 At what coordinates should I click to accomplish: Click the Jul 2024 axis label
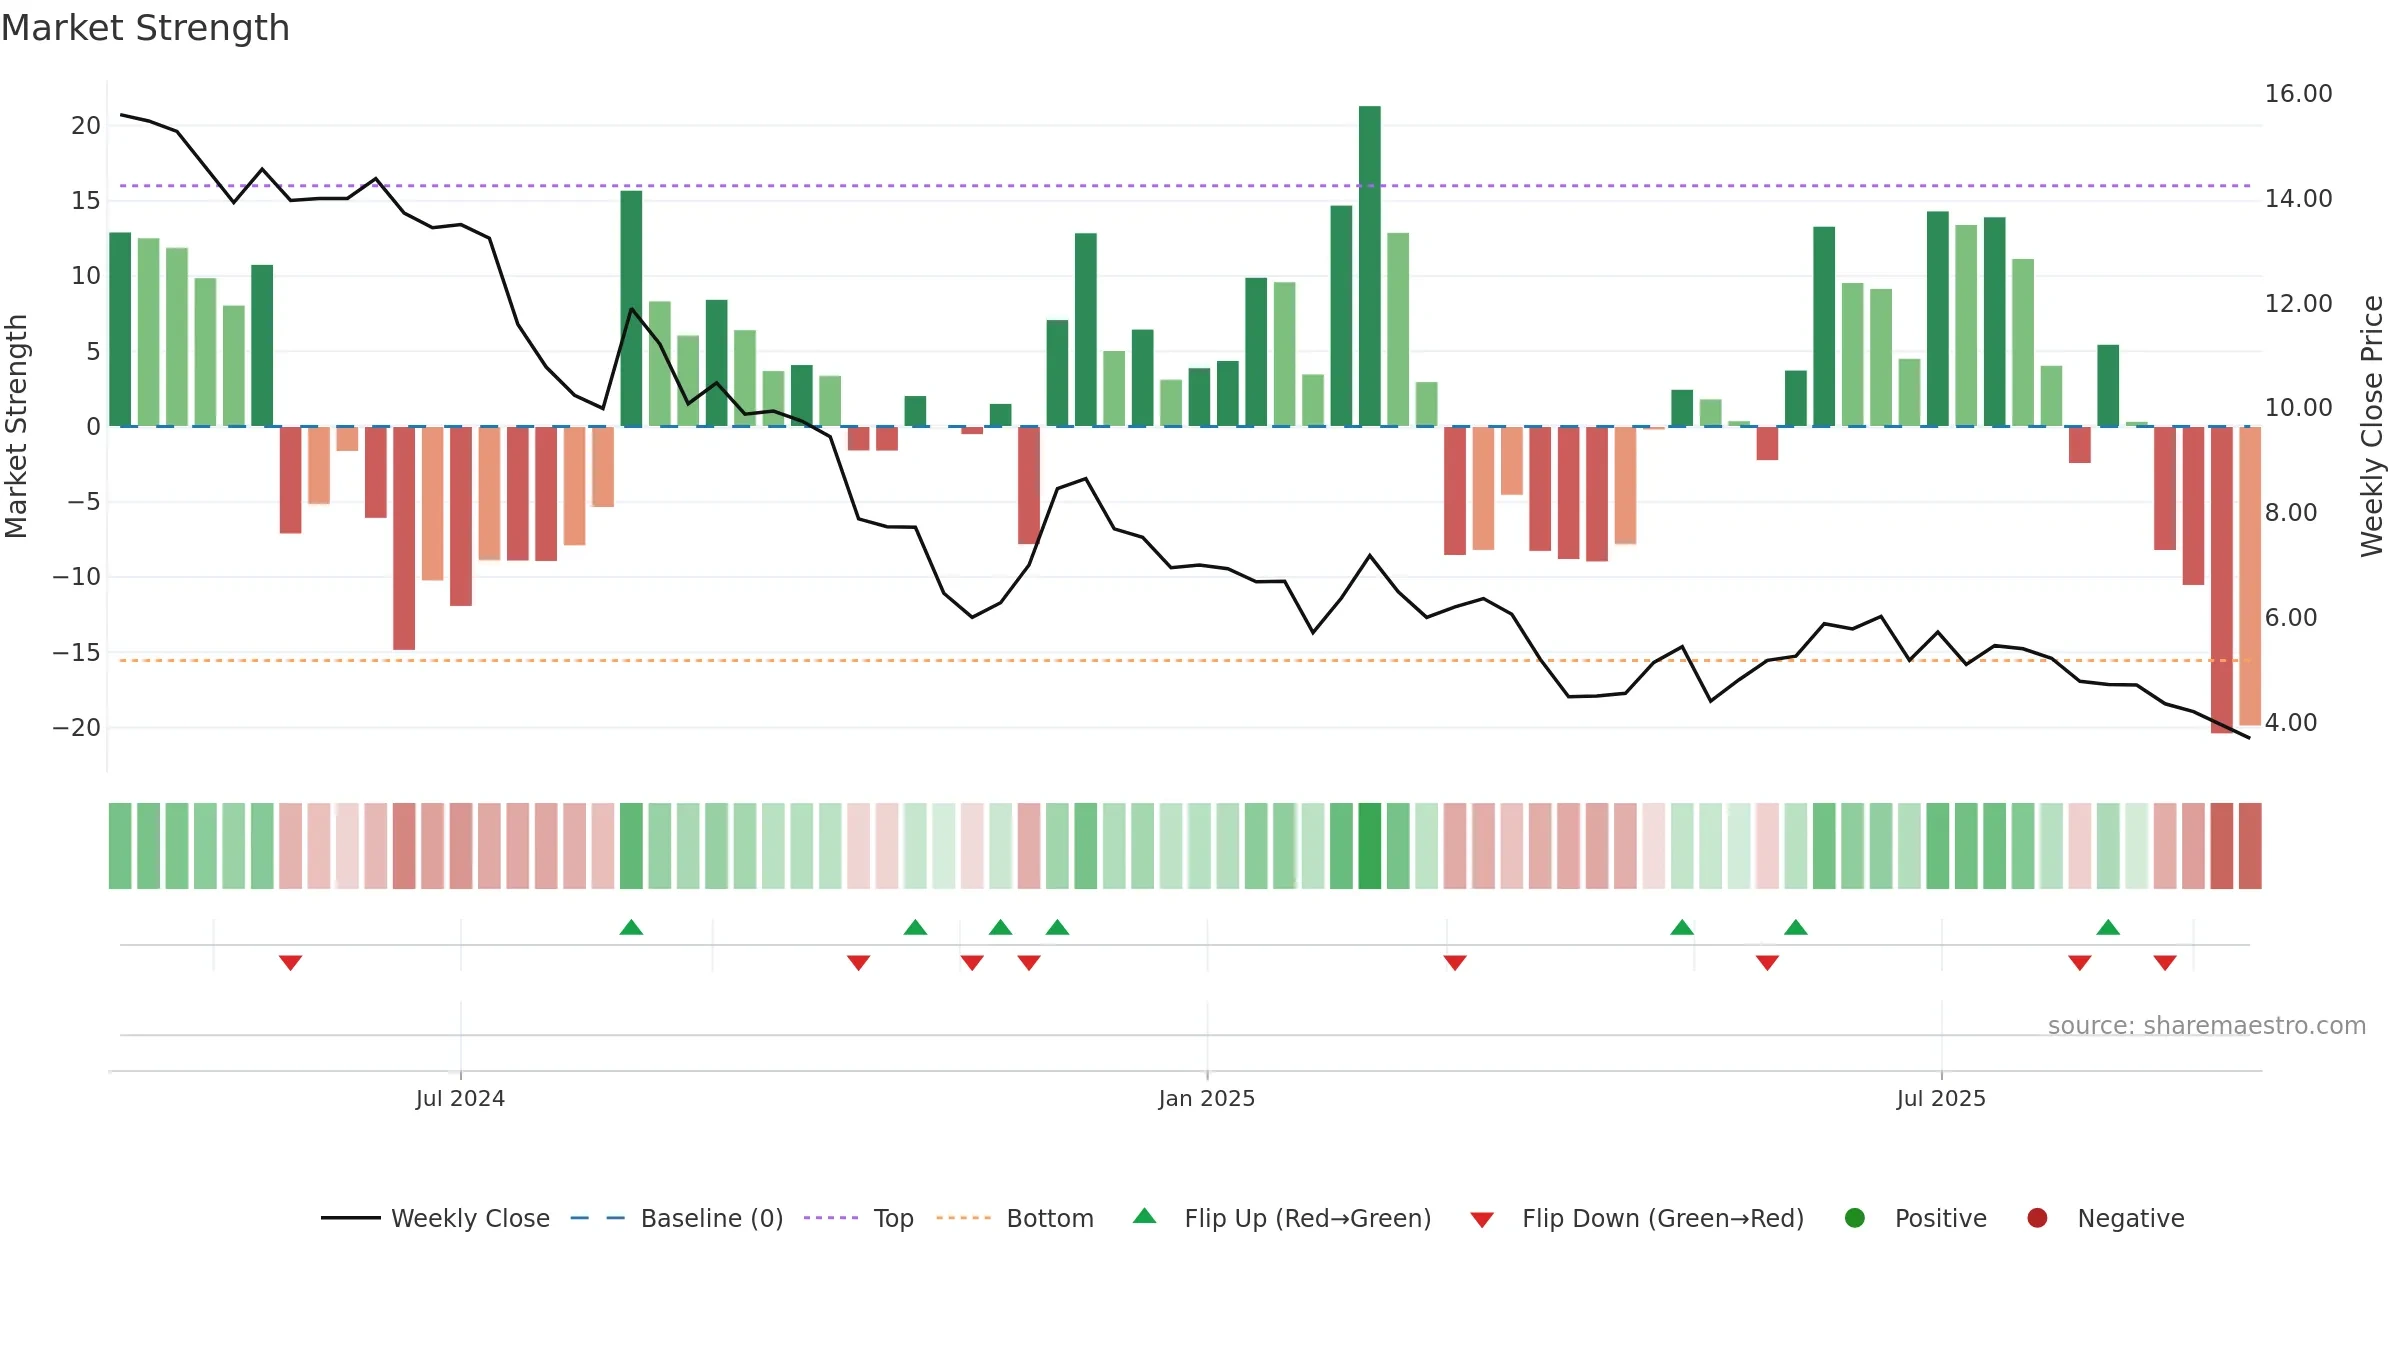tap(460, 1098)
